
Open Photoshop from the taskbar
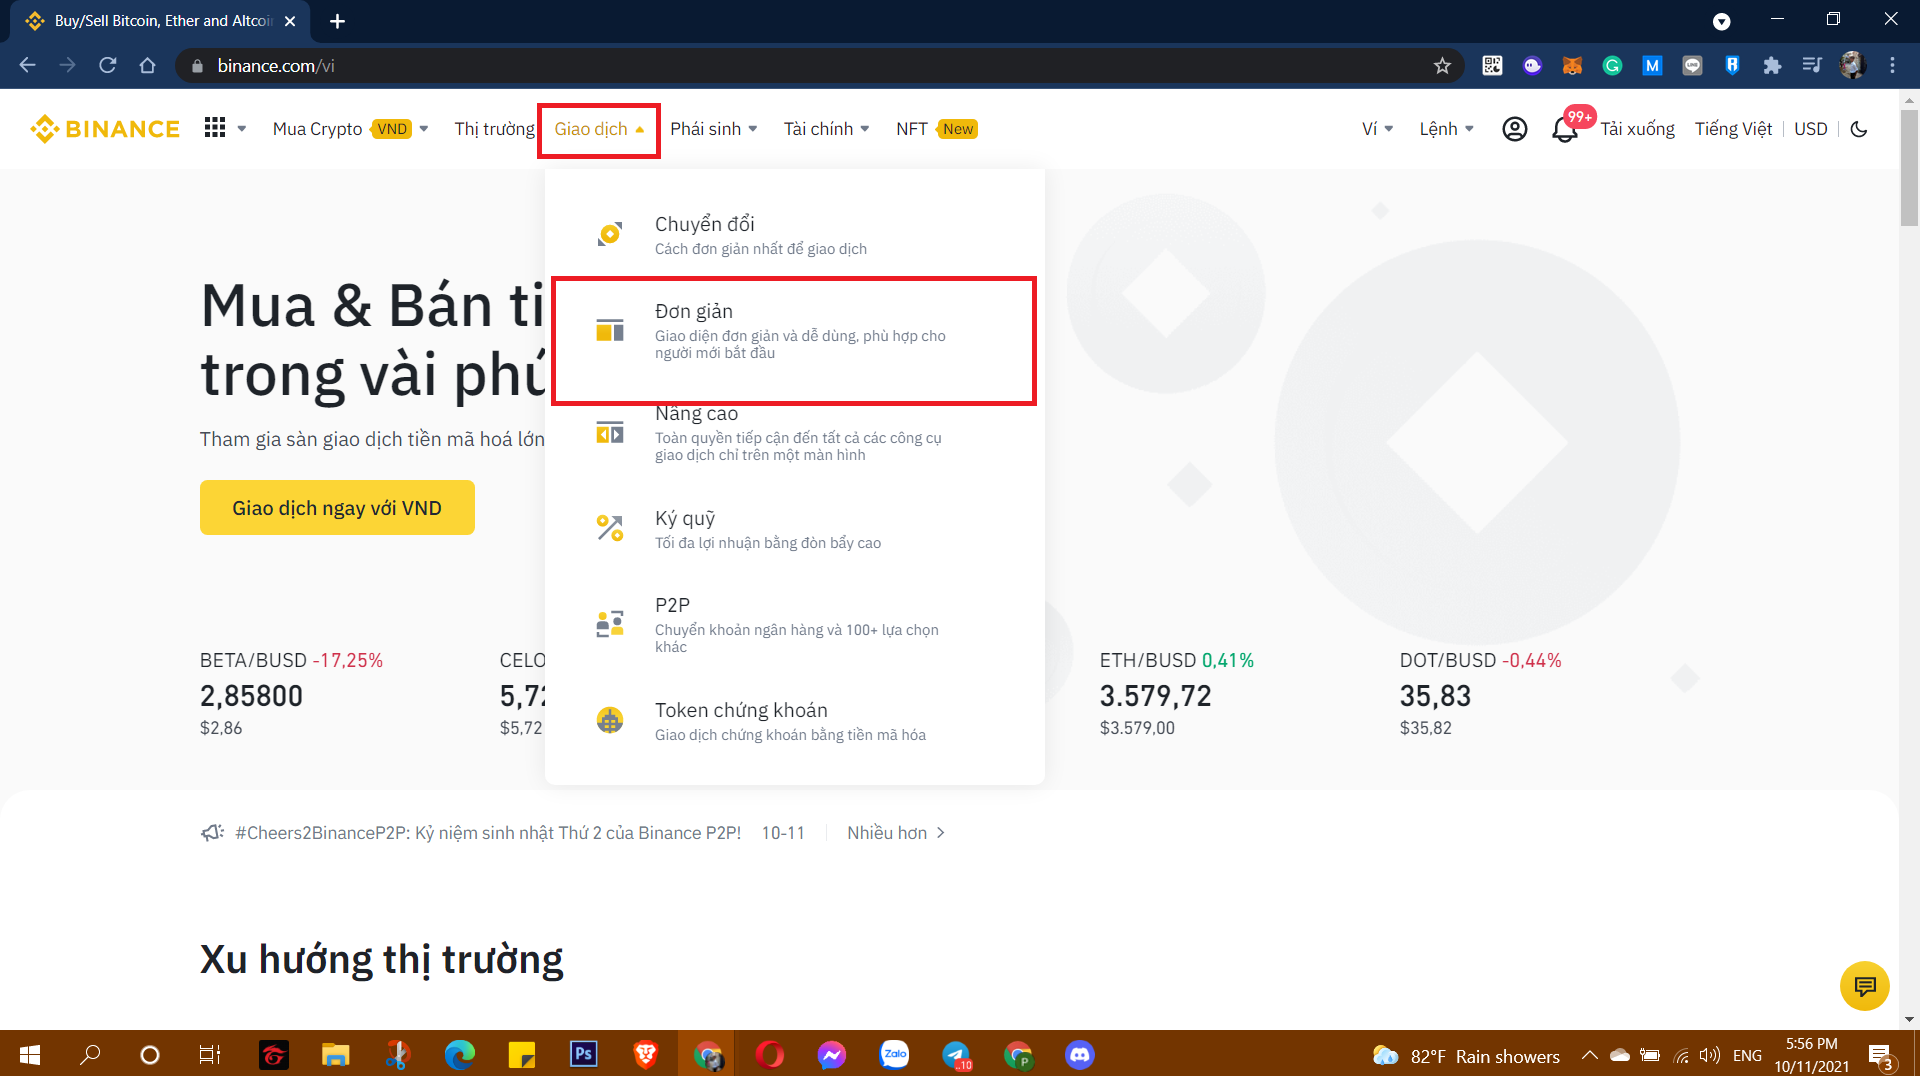click(584, 1055)
